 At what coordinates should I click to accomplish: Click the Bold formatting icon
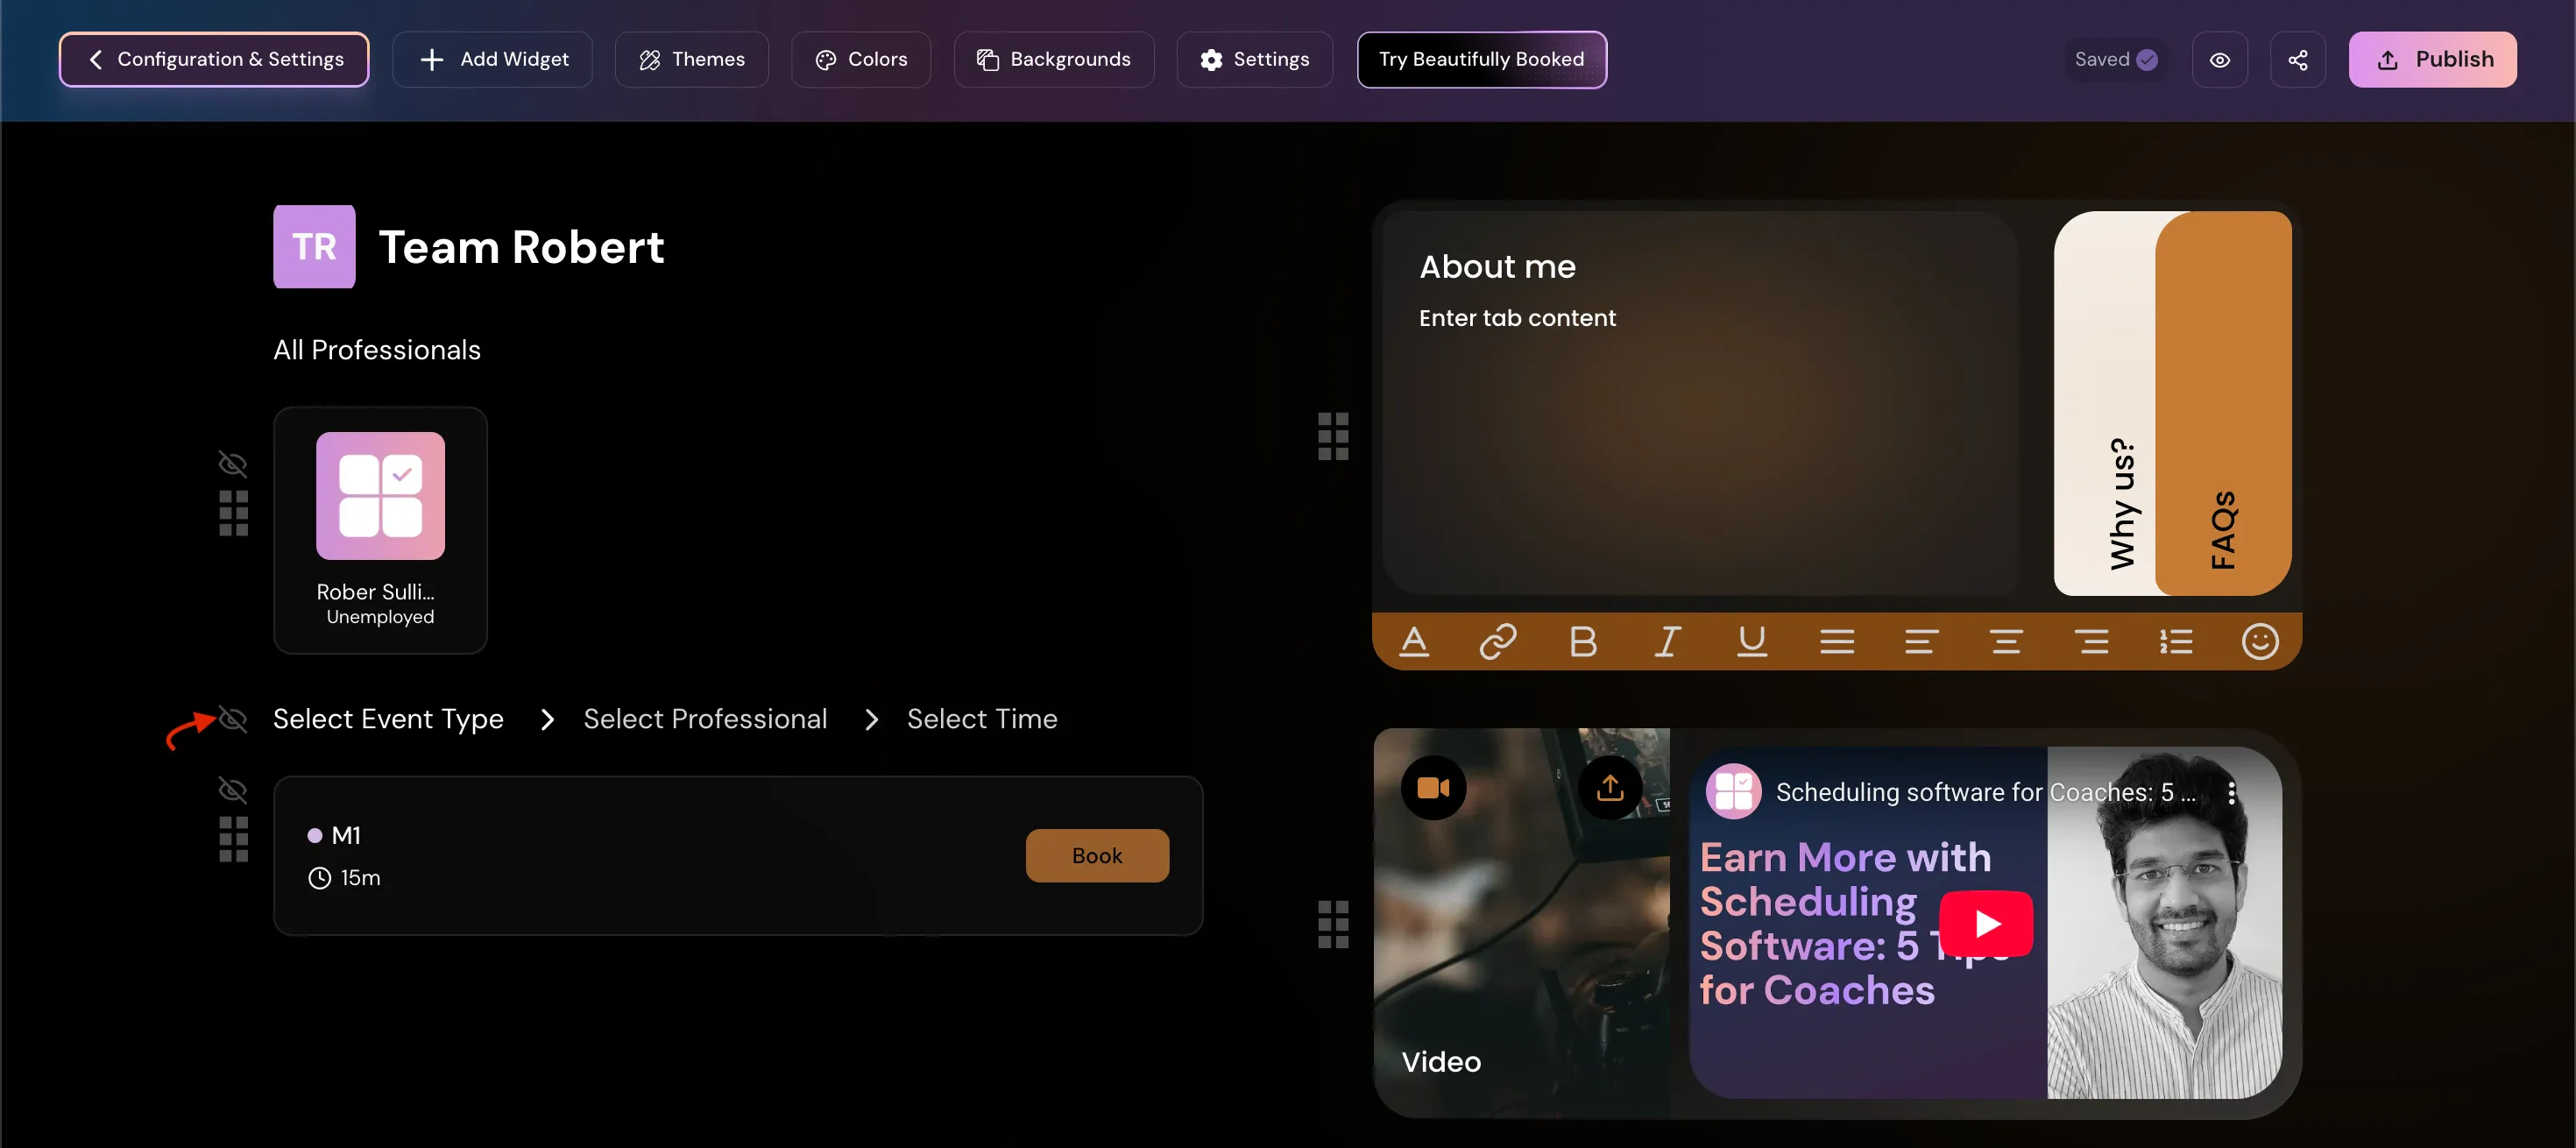(1582, 641)
